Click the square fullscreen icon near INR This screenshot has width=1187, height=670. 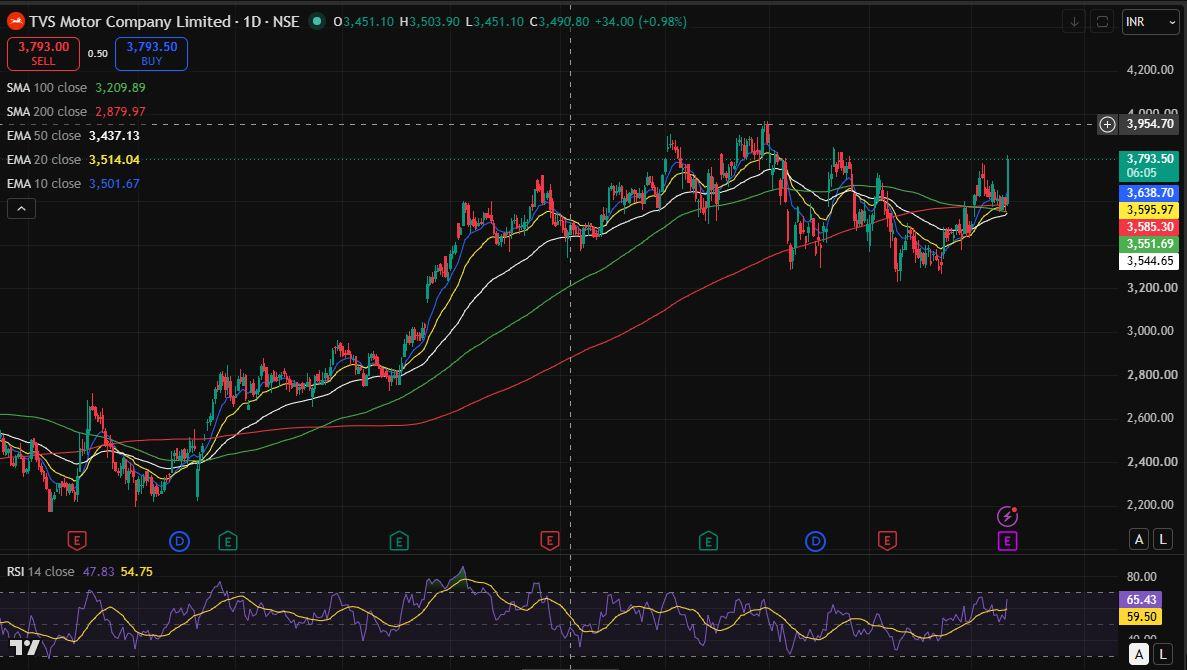pyautogui.click(x=1102, y=22)
